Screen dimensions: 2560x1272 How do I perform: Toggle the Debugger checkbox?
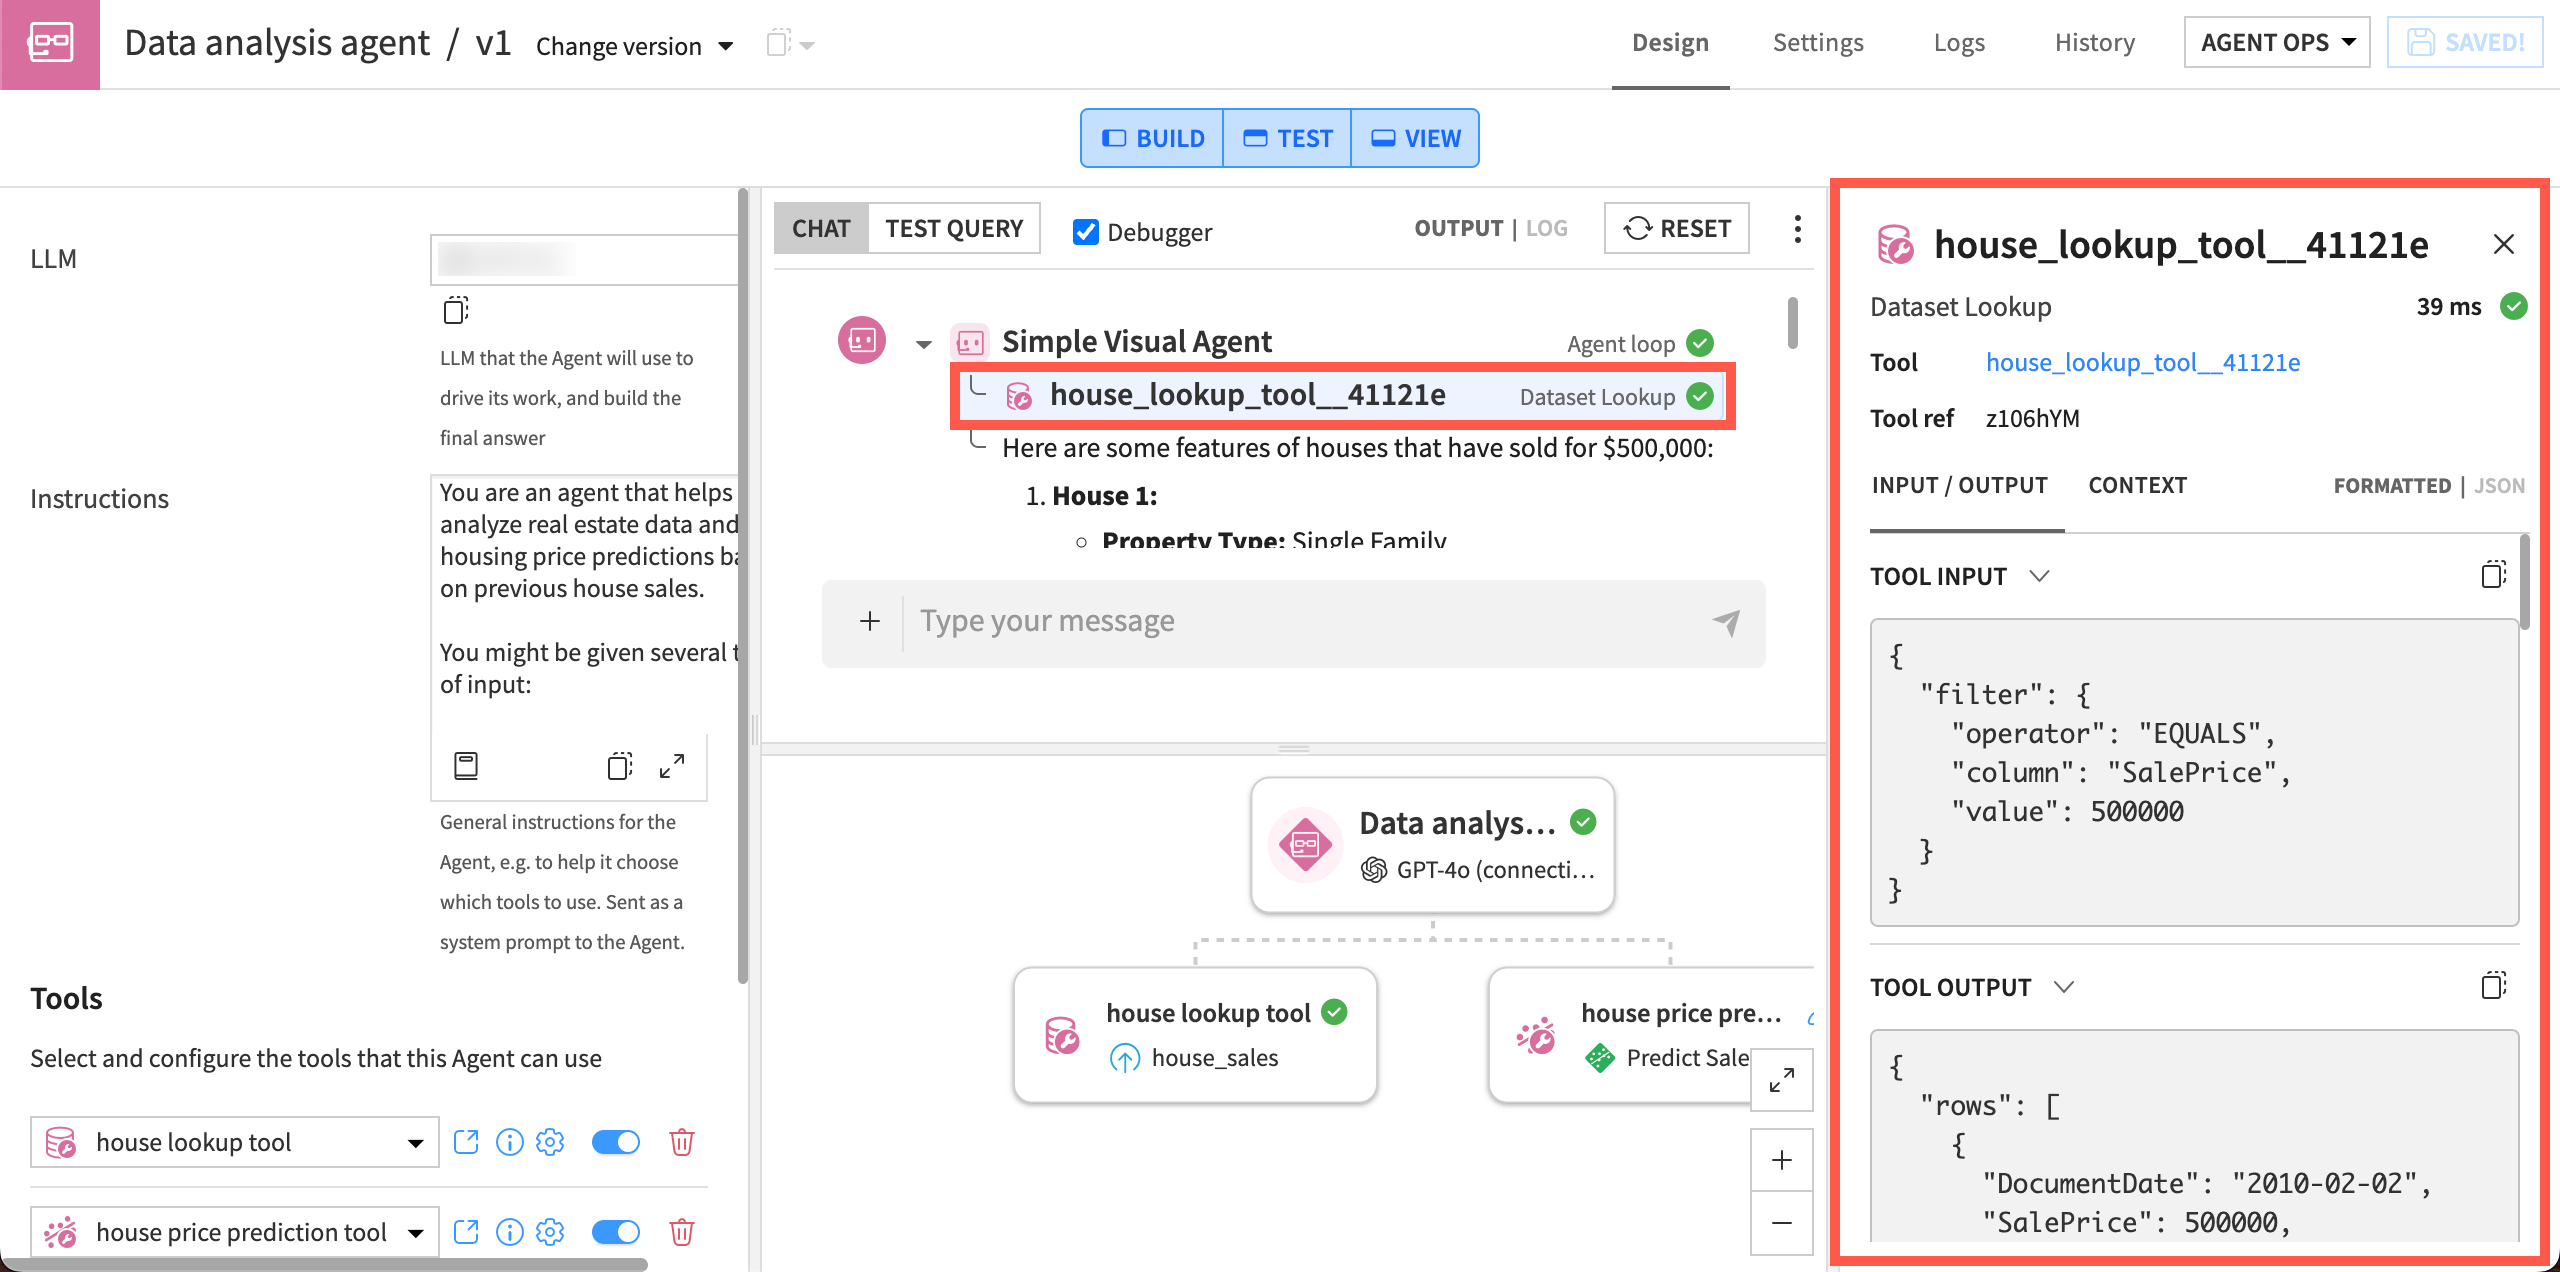point(1085,232)
